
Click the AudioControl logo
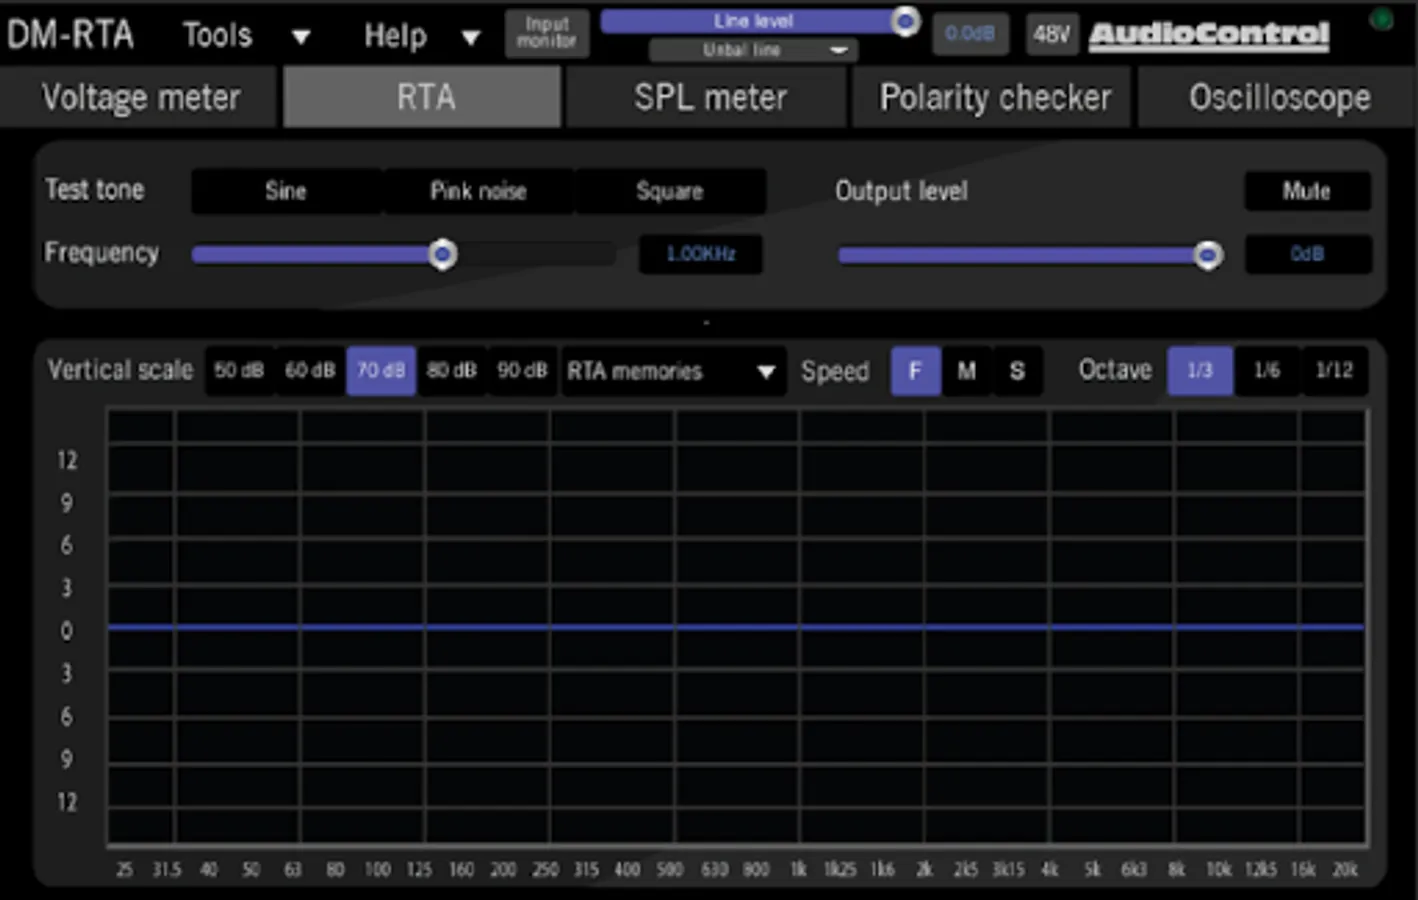point(1209,35)
